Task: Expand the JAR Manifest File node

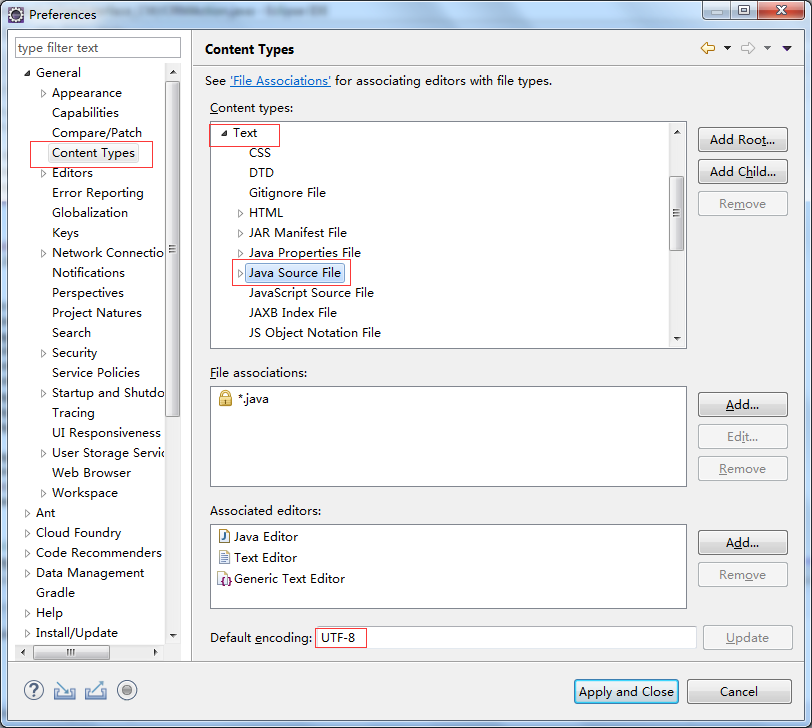Action: point(240,233)
